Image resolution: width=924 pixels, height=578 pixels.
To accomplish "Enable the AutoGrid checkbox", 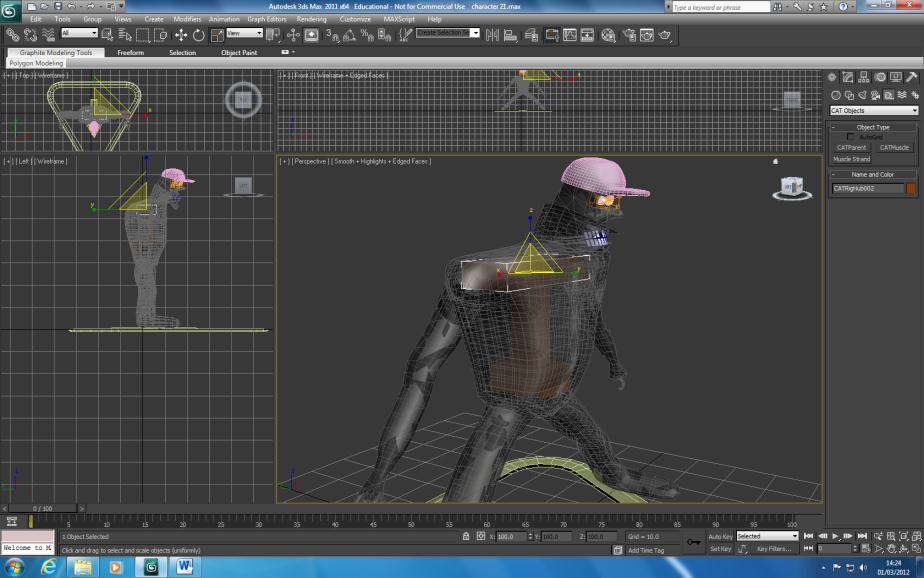I will [850, 136].
